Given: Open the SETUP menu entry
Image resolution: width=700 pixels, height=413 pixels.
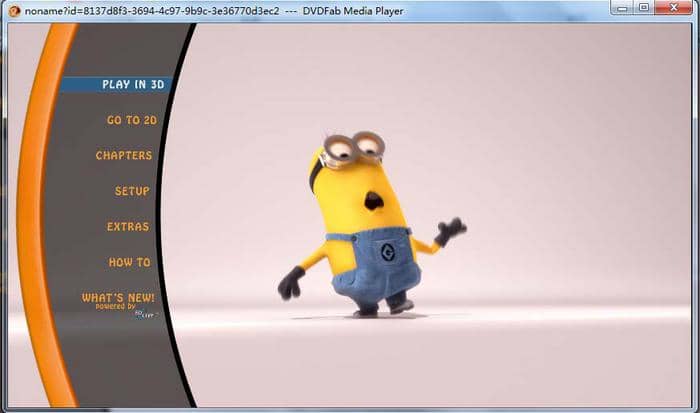Looking at the screenshot, I should (132, 191).
